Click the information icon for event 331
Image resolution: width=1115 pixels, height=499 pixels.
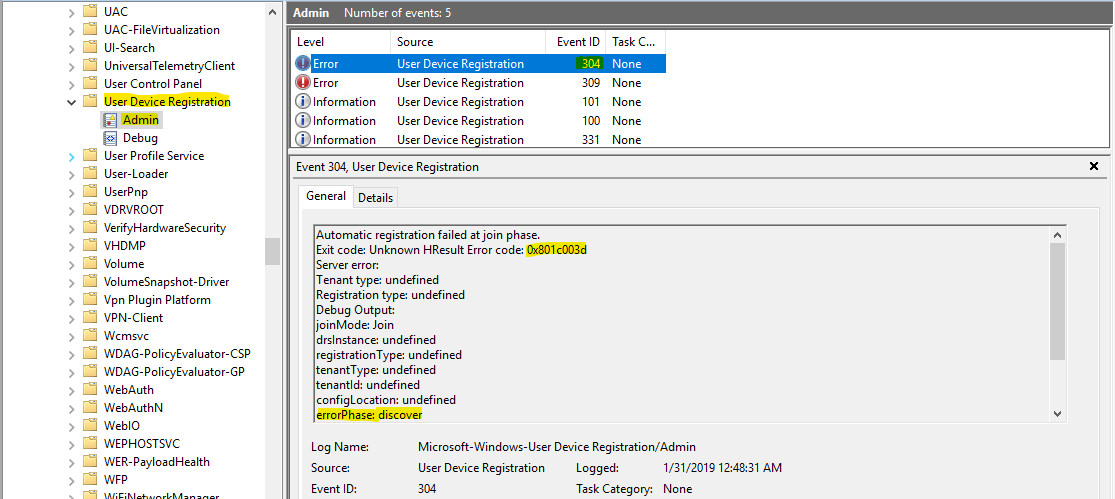pos(303,140)
